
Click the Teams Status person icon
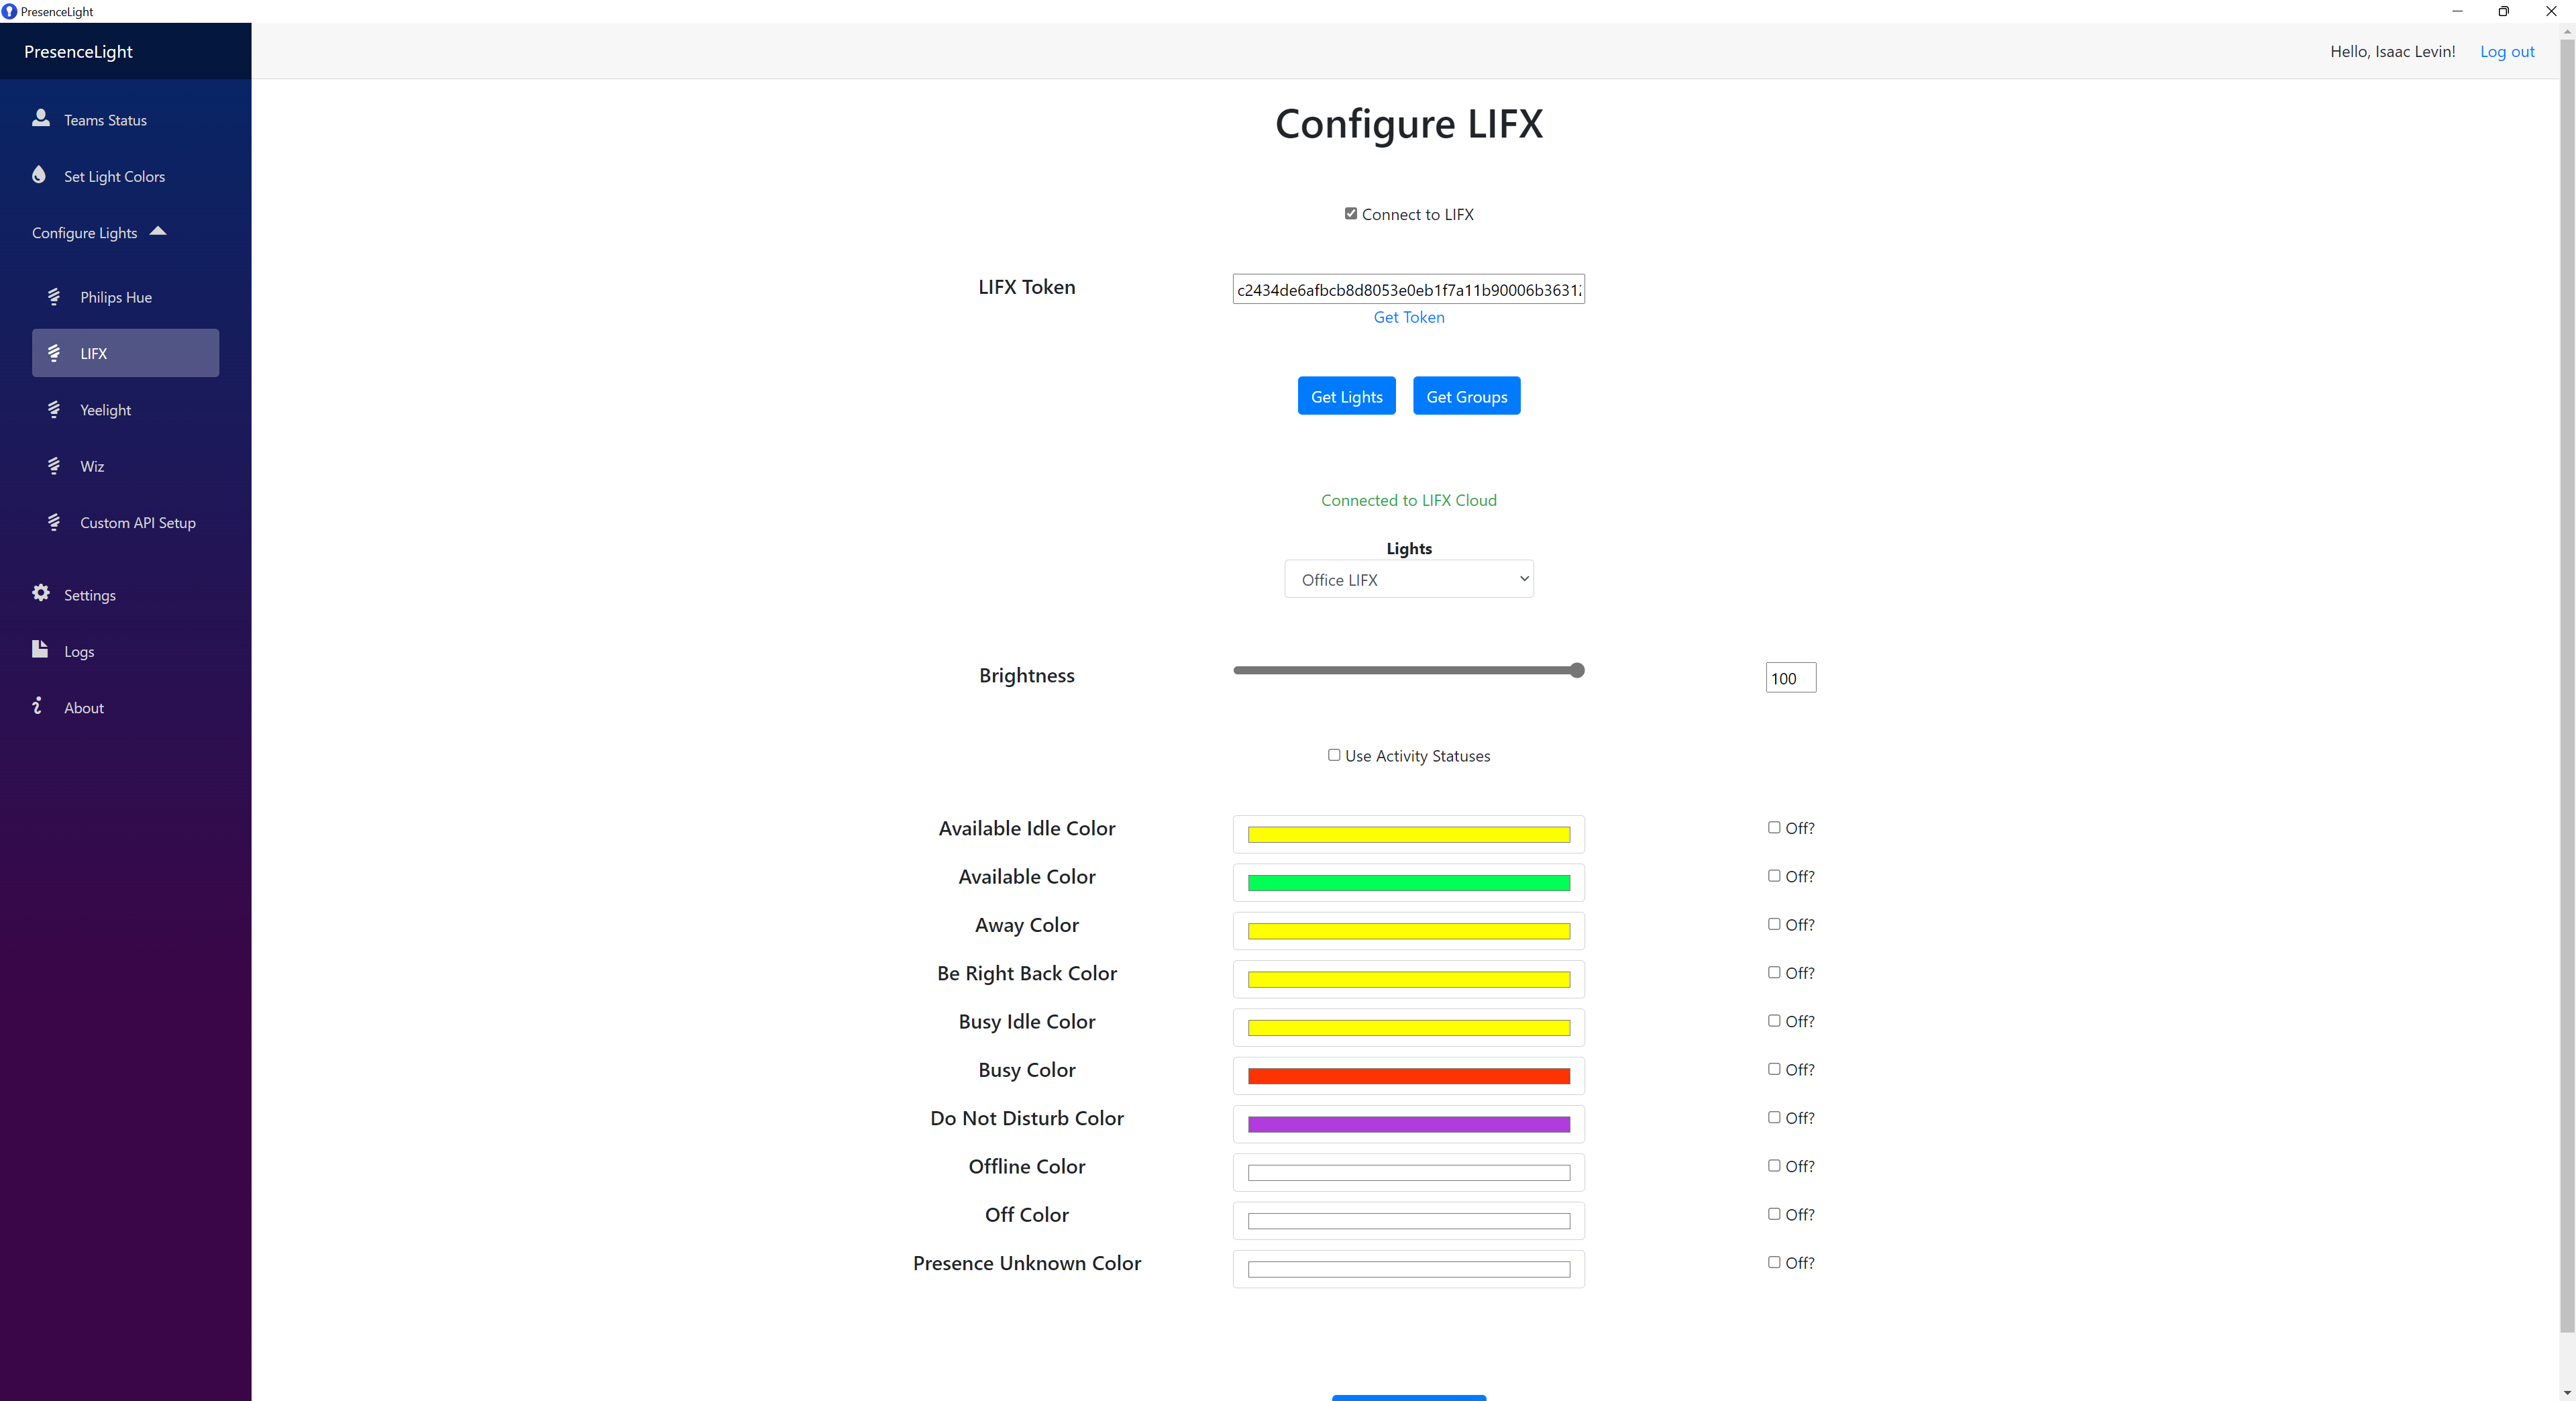click(x=41, y=118)
